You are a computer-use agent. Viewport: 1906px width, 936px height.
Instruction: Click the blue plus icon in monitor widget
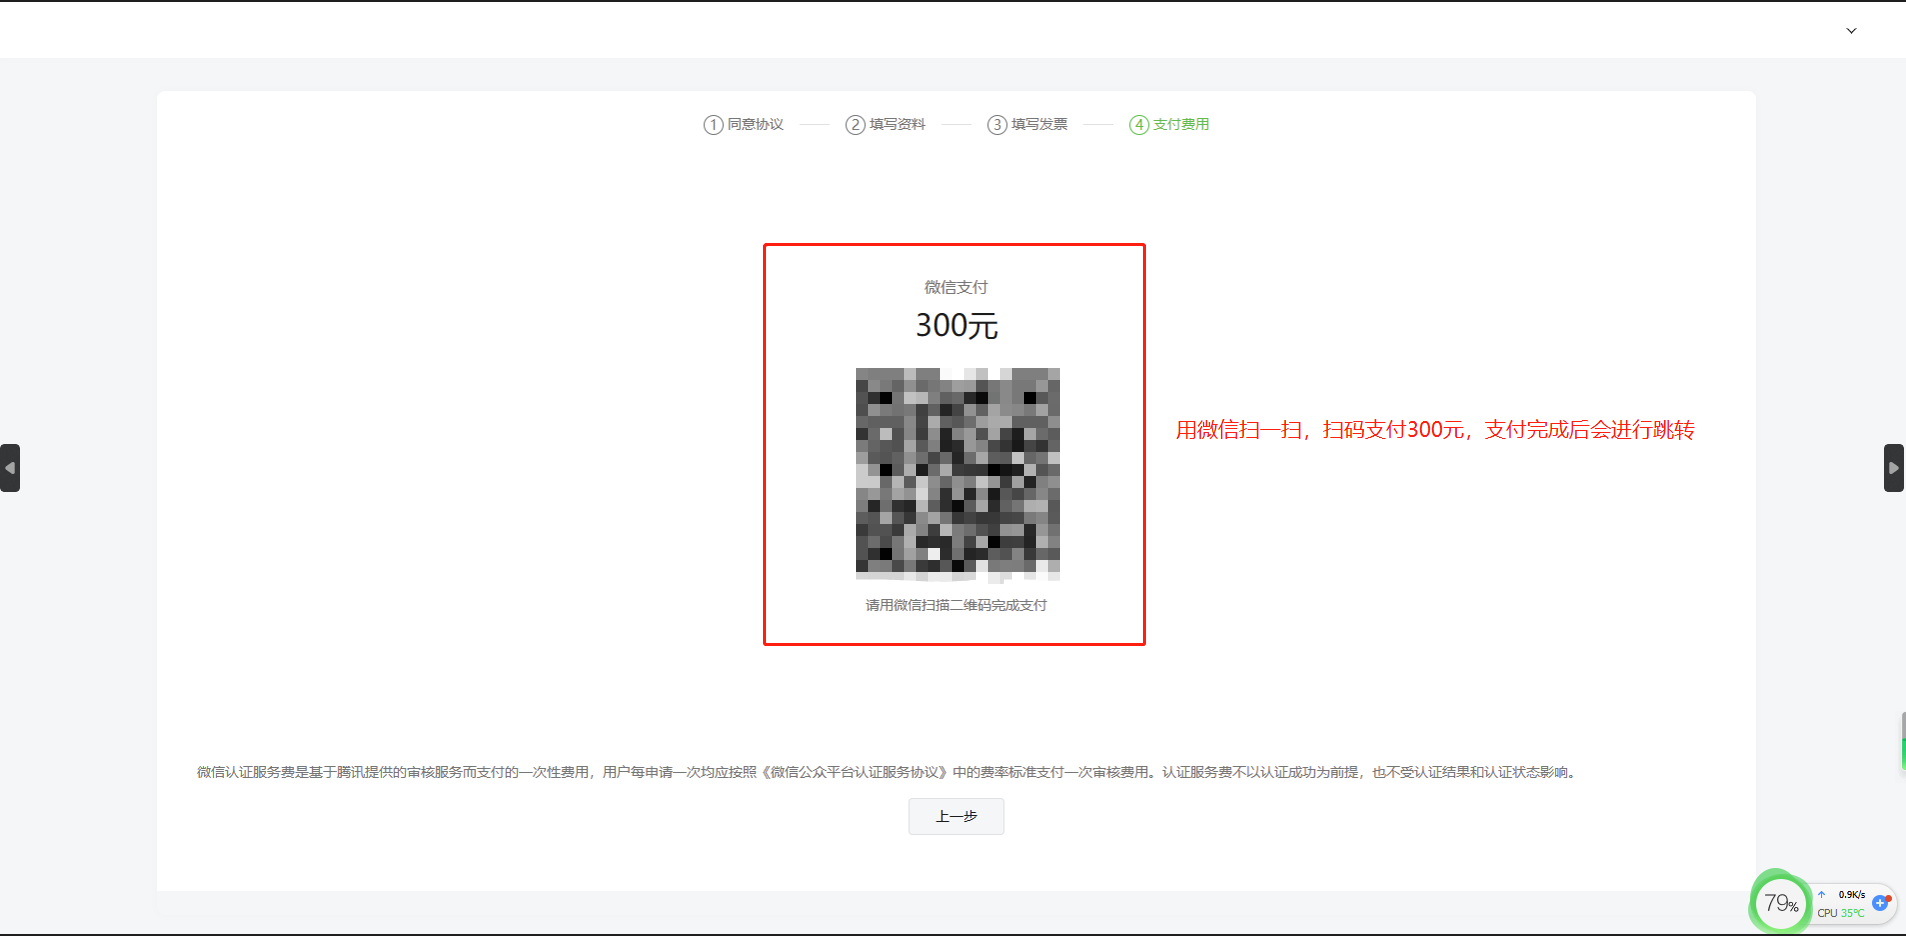tap(1880, 903)
